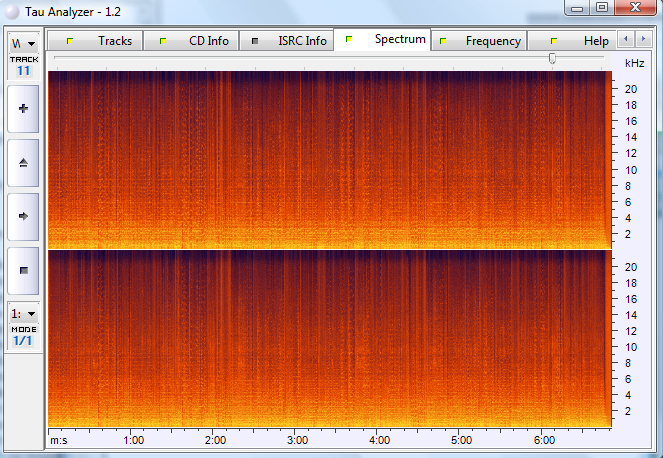Screen dimensions: 663x458
Task: Click the 2:00 mark on the timeline
Action: coord(216,440)
